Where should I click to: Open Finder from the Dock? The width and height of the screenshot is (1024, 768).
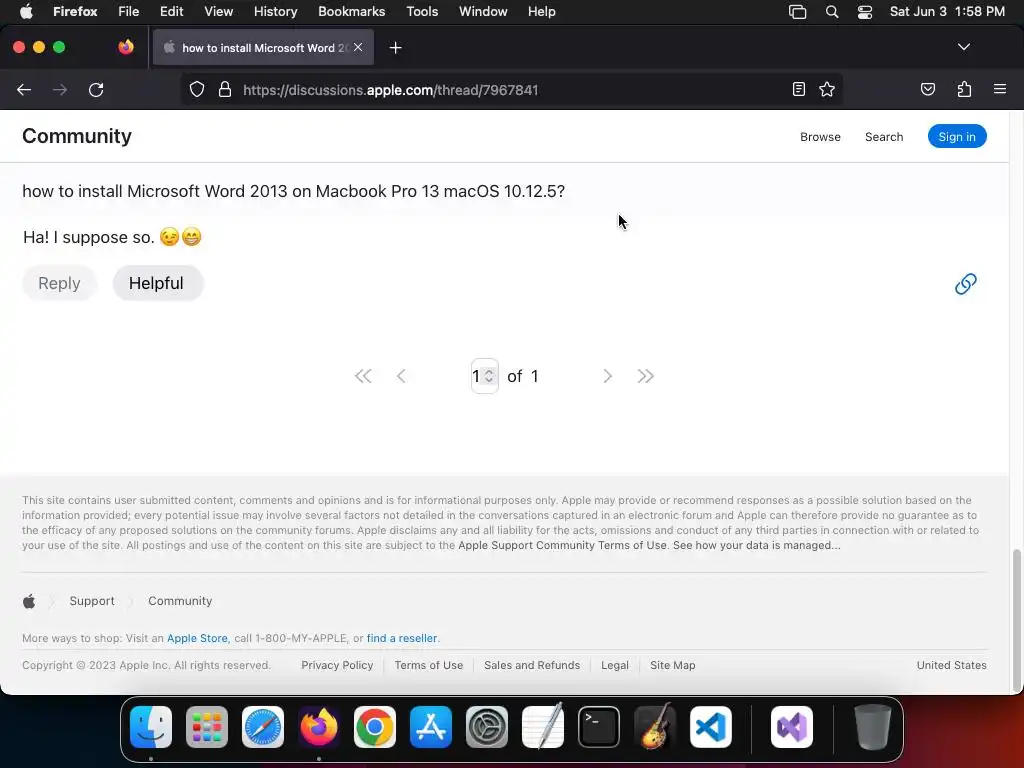pyautogui.click(x=151, y=727)
